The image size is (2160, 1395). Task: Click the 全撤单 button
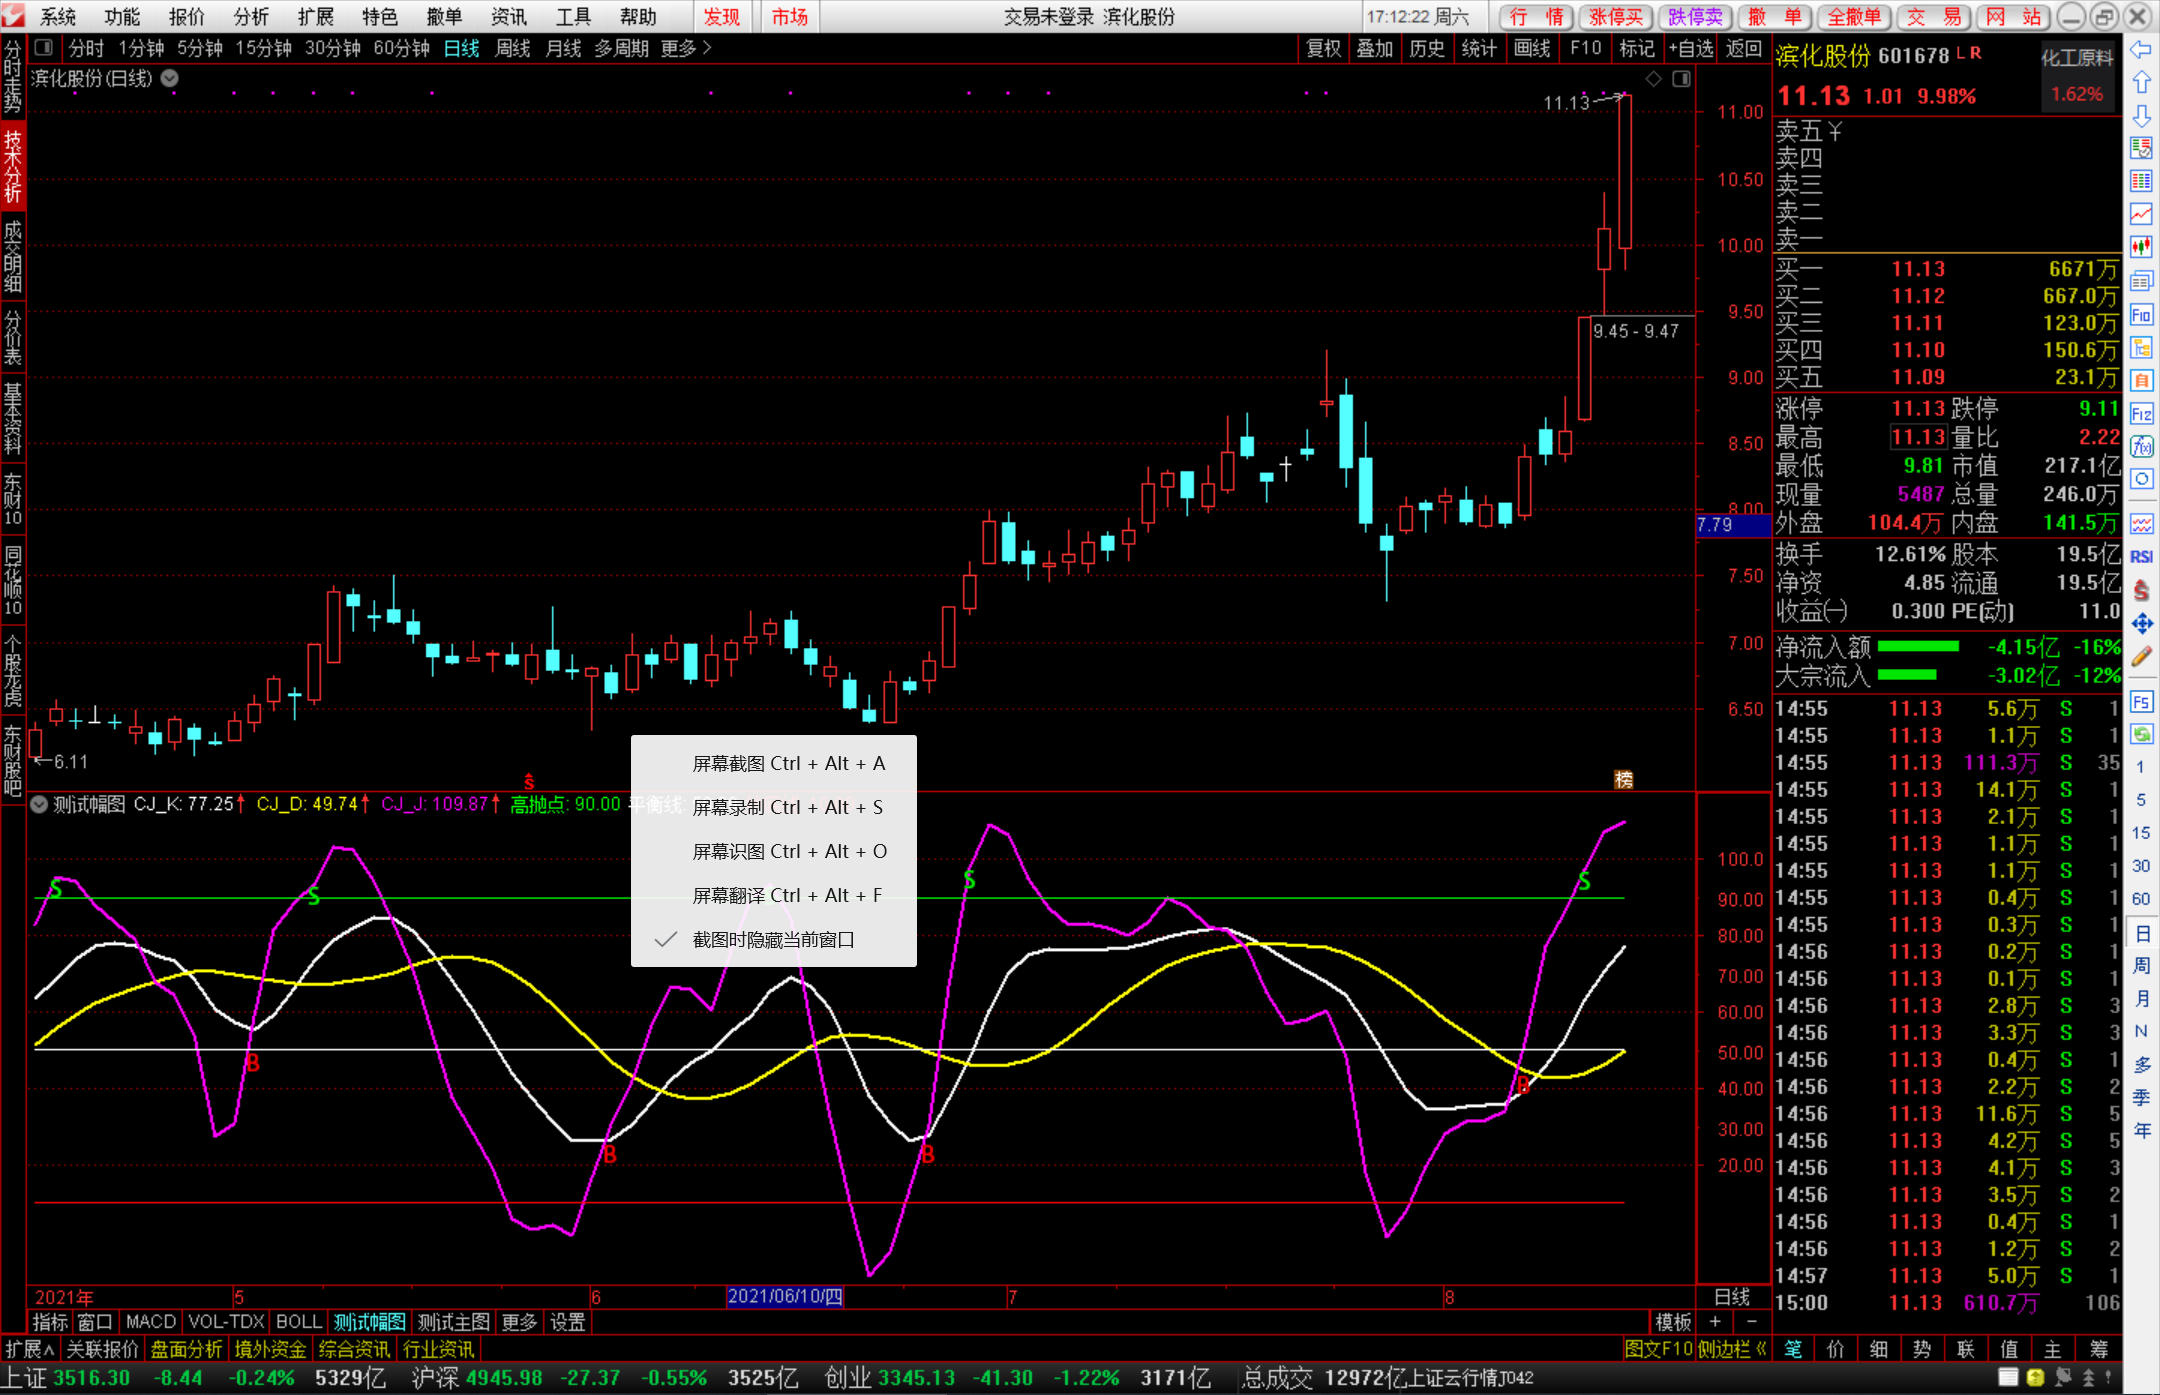(1855, 17)
